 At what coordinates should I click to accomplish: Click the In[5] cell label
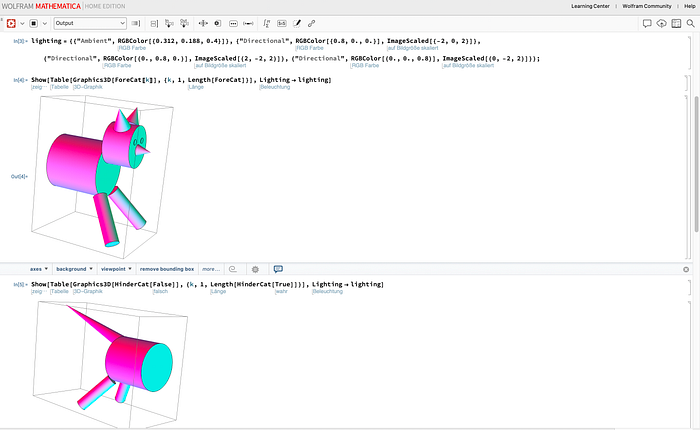tap(20, 284)
